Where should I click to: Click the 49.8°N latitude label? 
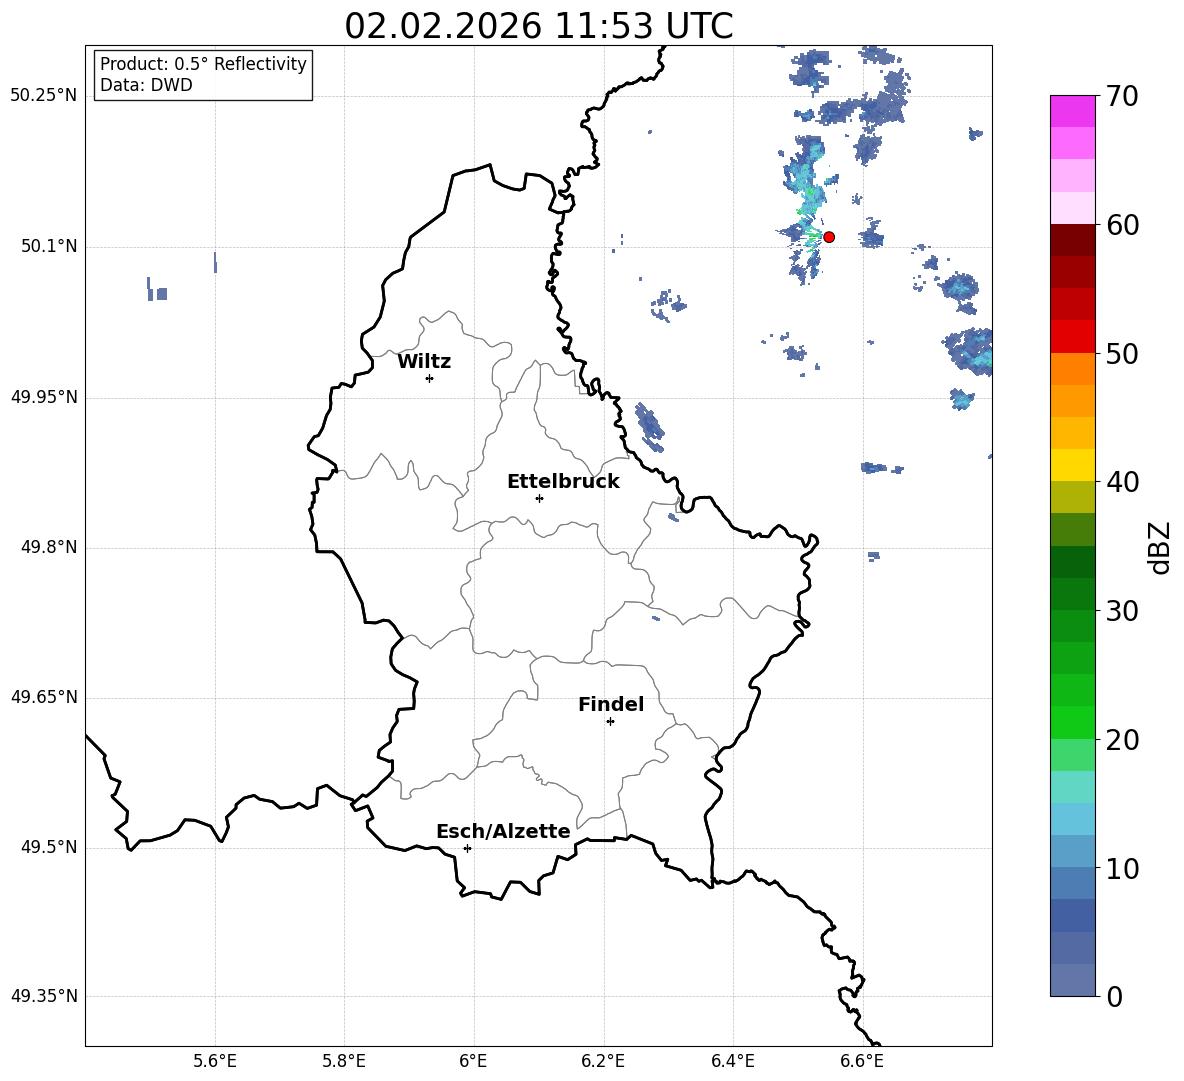tap(49, 547)
